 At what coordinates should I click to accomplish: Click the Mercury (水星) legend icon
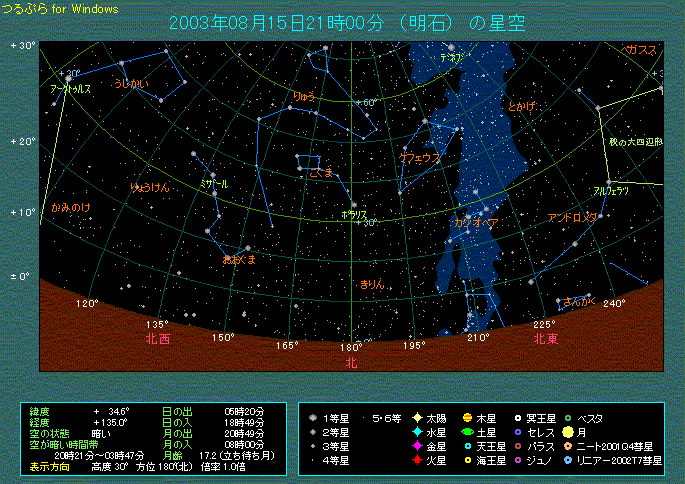(x=417, y=432)
